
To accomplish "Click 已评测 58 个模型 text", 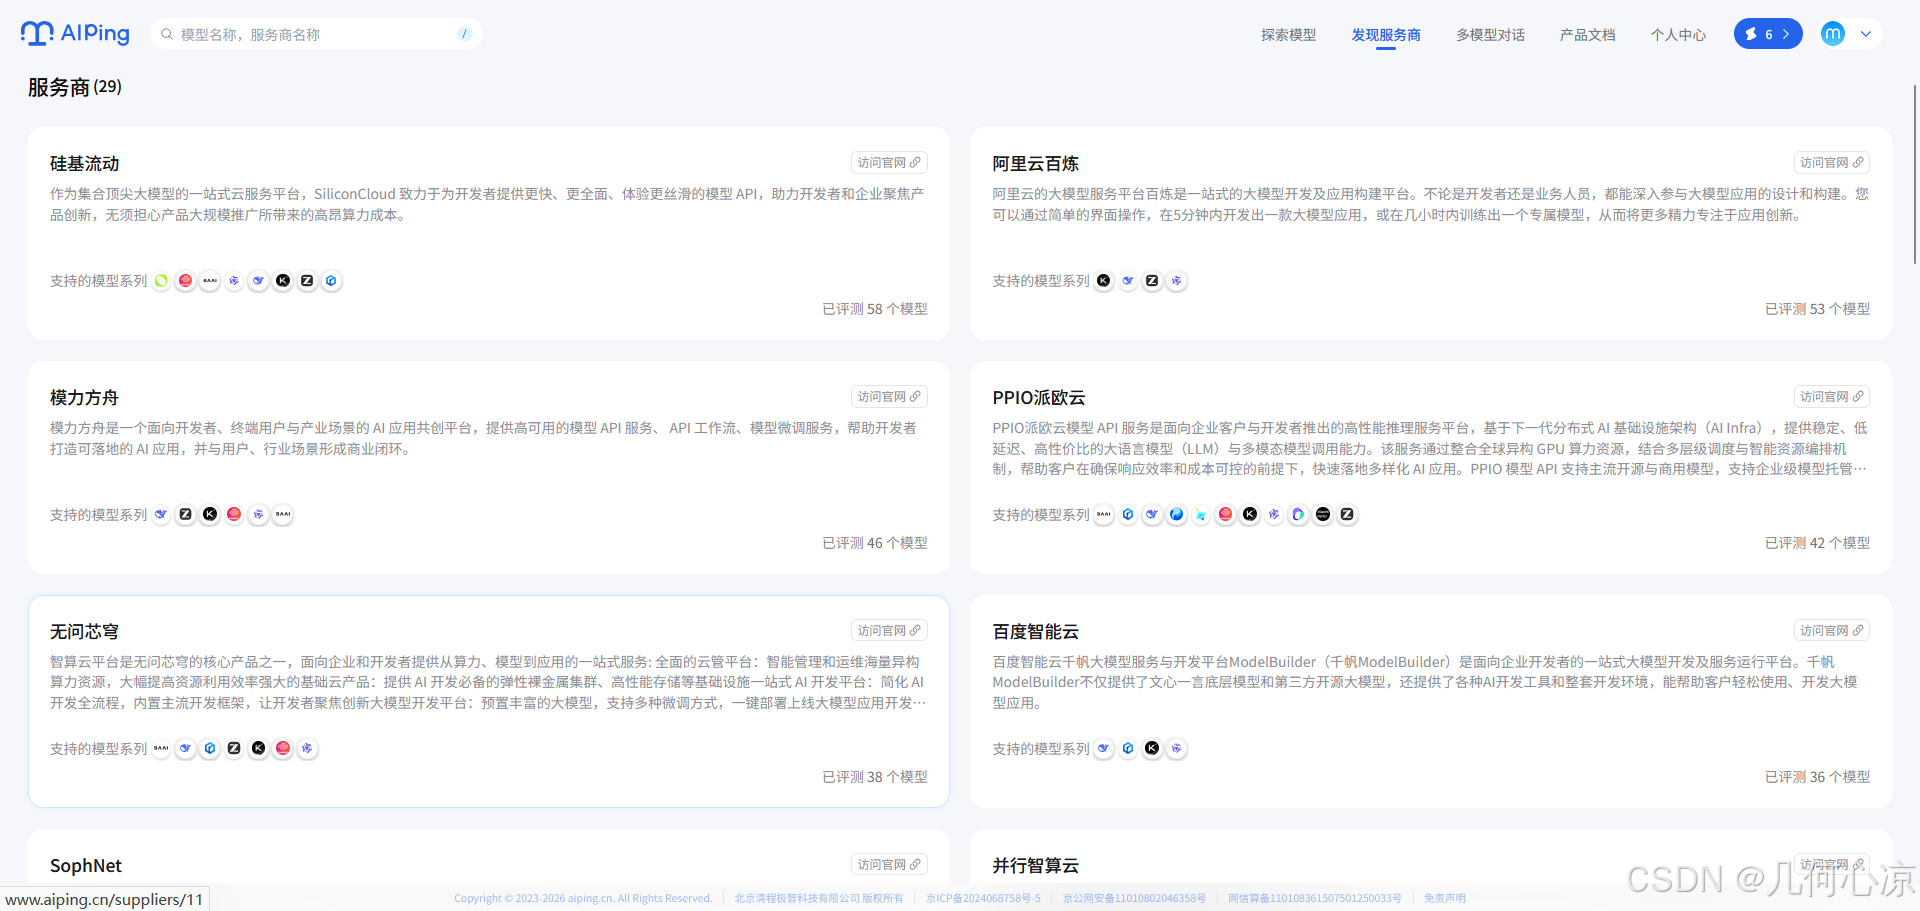I will 875,309.
